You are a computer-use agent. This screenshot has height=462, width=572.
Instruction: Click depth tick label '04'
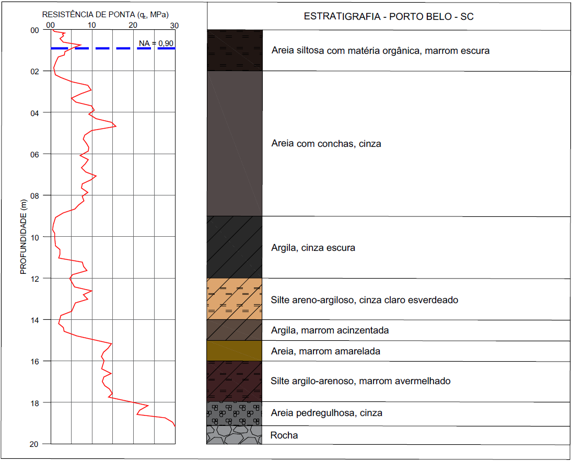coord(35,113)
